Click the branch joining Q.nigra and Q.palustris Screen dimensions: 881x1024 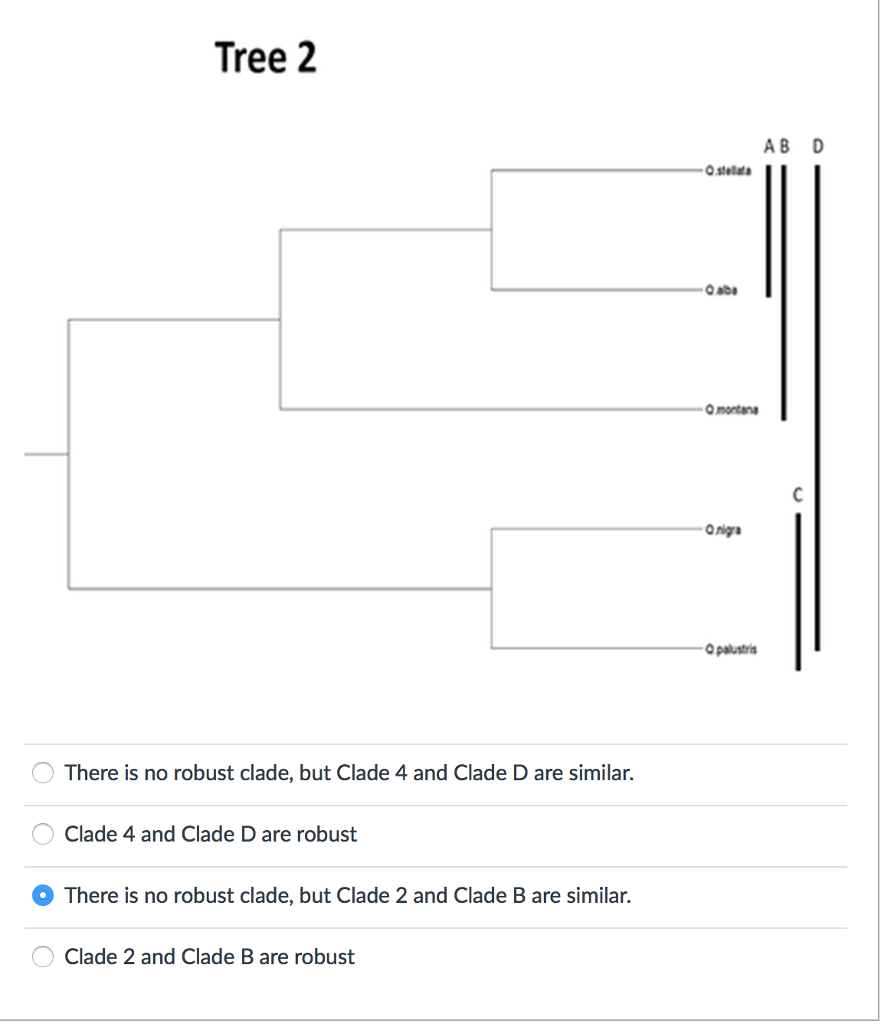click(x=490, y=589)
